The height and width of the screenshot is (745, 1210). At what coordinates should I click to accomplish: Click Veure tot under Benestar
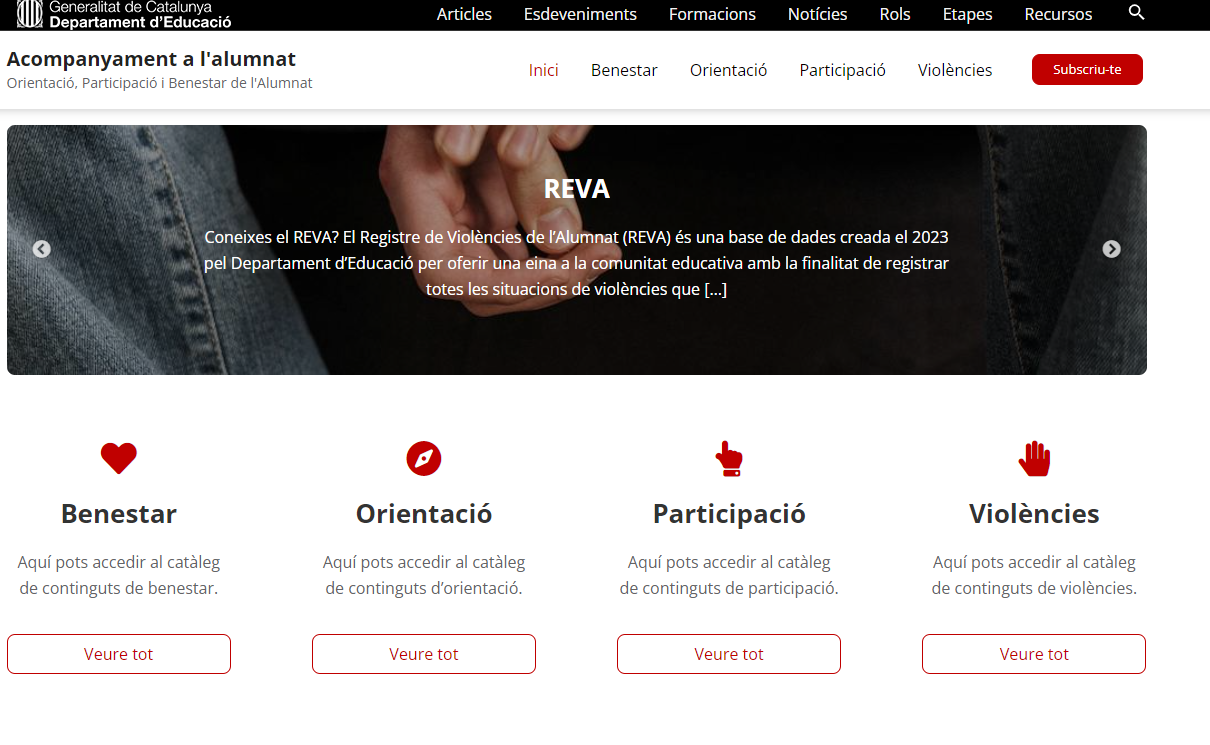(x=119, y=654)
